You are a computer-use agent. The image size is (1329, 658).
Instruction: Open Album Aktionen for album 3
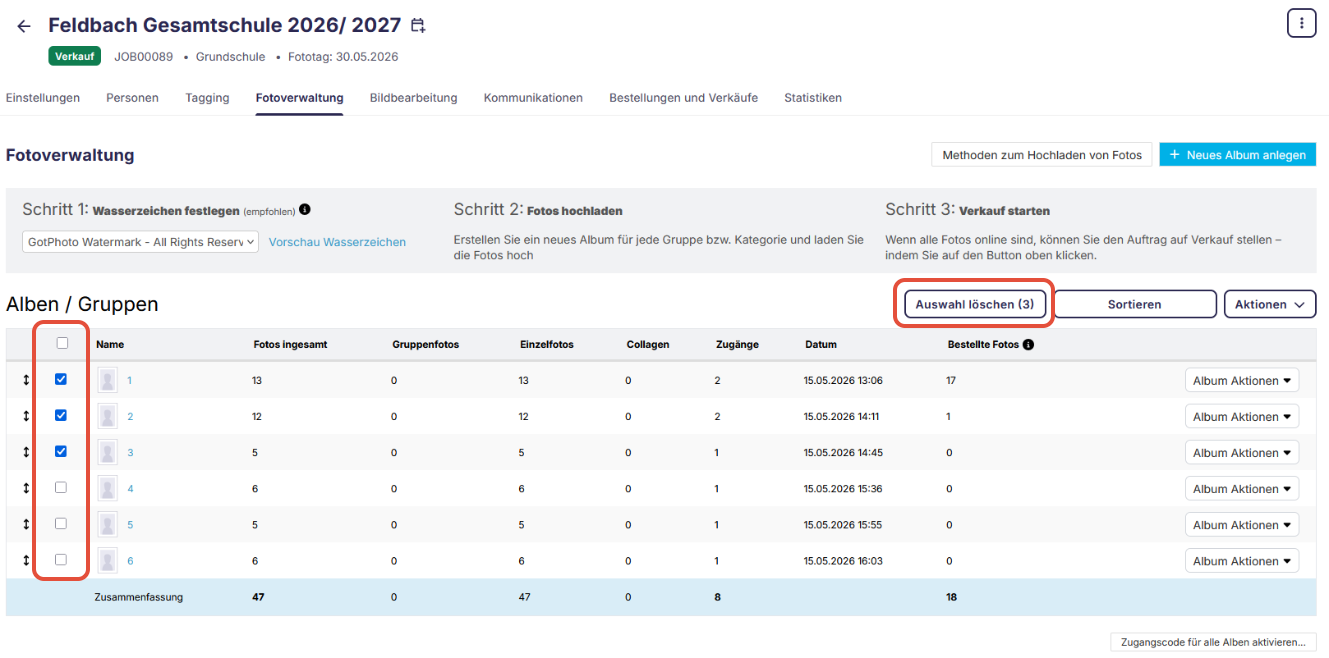pos(1242,453)
